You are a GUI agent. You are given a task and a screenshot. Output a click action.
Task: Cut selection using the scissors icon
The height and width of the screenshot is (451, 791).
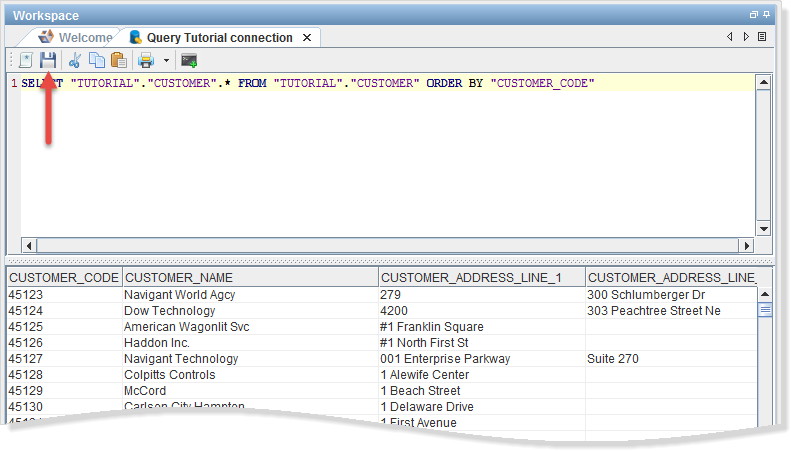(x=75, y=60)
